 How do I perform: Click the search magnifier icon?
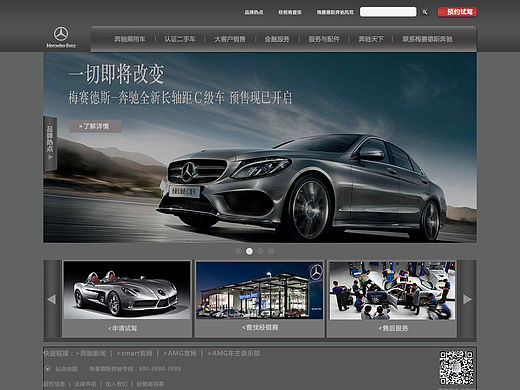coord(425,12)
